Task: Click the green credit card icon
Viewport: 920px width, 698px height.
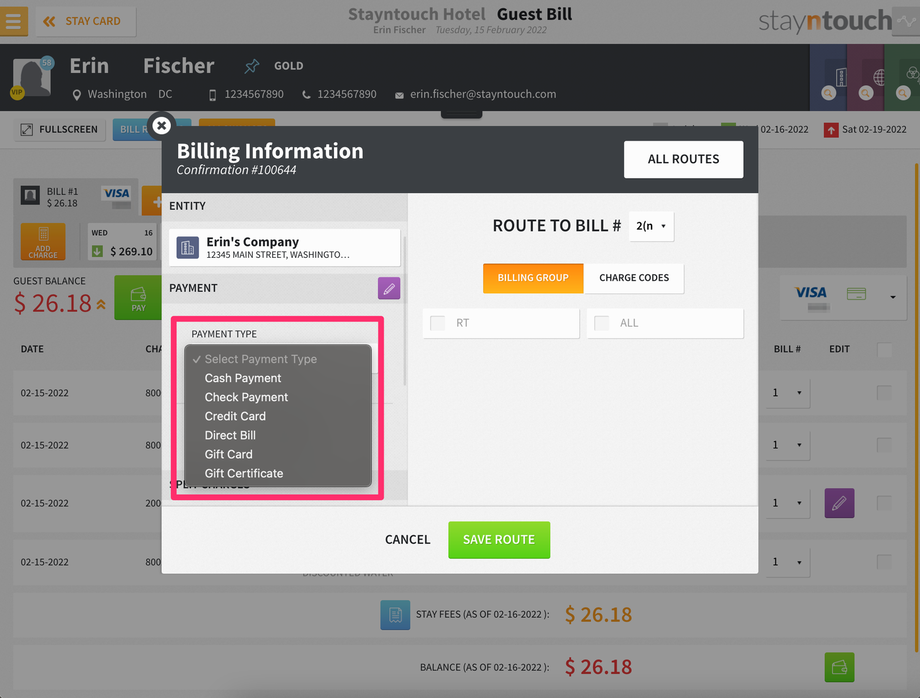Action: [x=856, y=294]
